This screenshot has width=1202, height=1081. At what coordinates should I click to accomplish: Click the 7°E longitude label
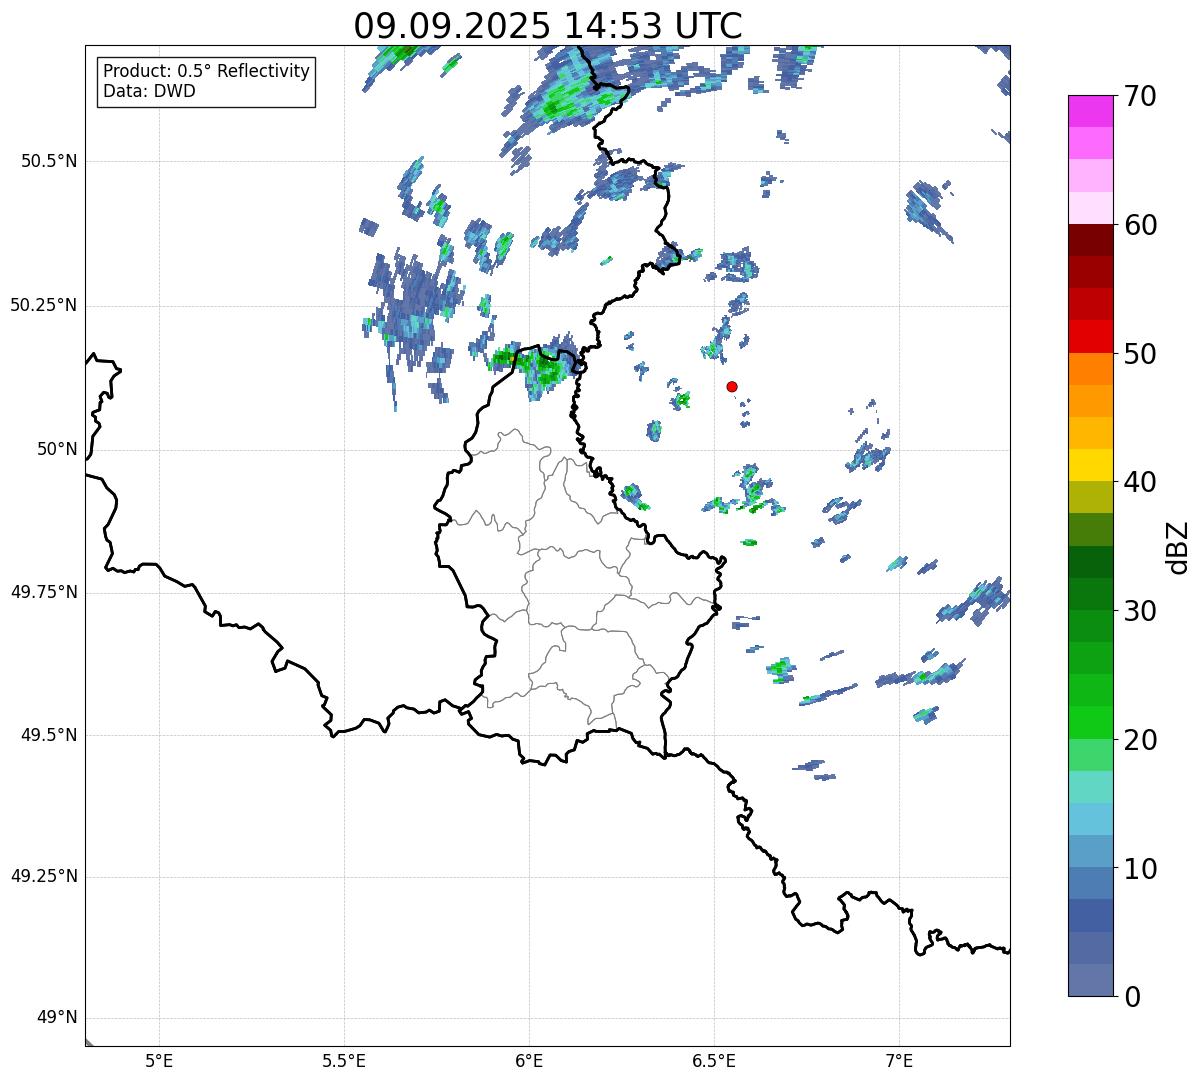coord(899,1060)
